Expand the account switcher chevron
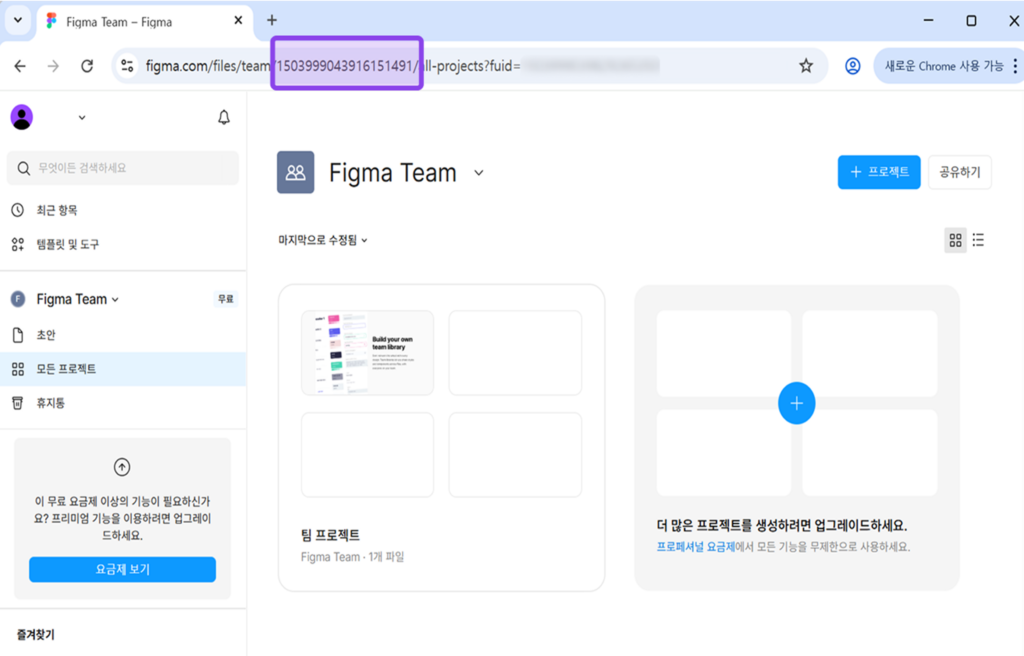 point(82,118)
